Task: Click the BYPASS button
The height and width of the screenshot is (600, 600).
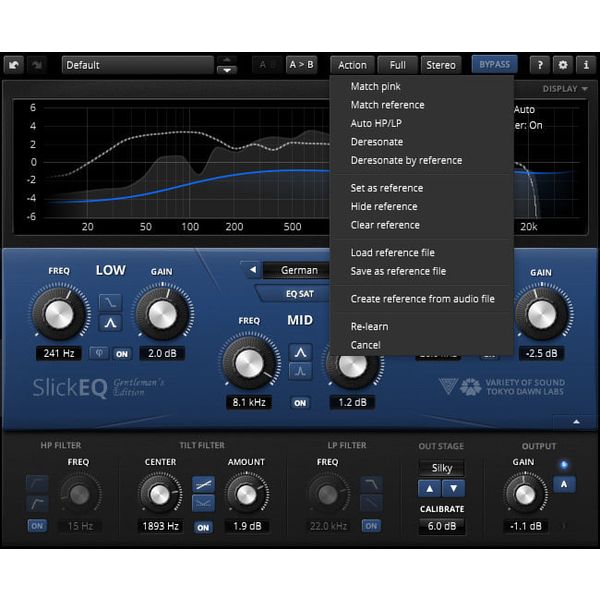Action: point(494,64)
